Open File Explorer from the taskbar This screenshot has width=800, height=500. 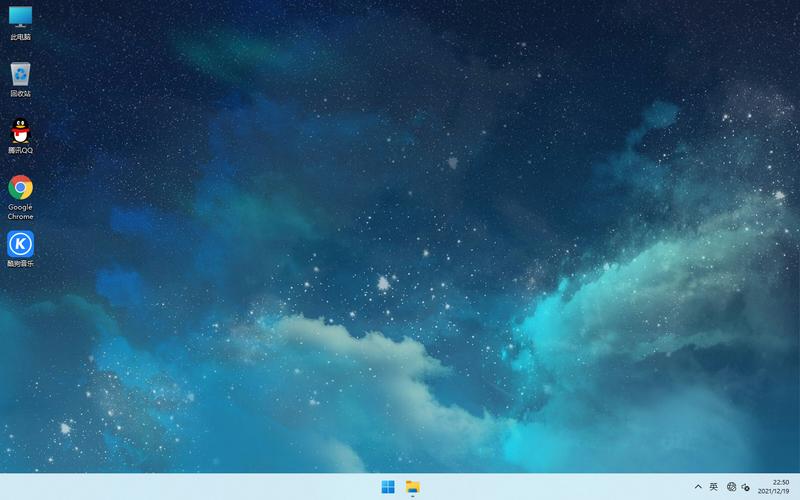(x=413, y=487)
